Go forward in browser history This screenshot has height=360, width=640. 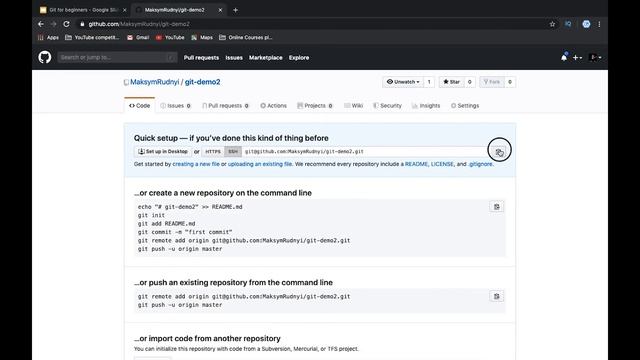(53, 24)
